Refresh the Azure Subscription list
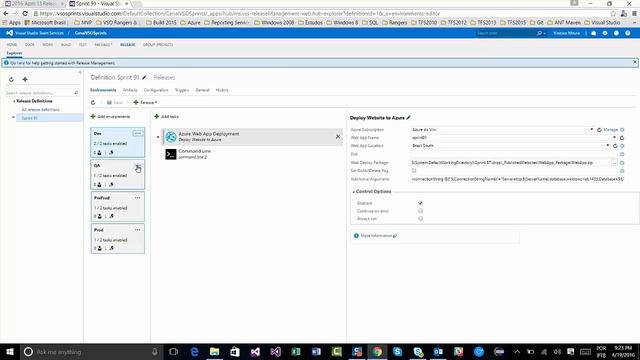Viewport: 640px width, 360px height. coord(599,130)
